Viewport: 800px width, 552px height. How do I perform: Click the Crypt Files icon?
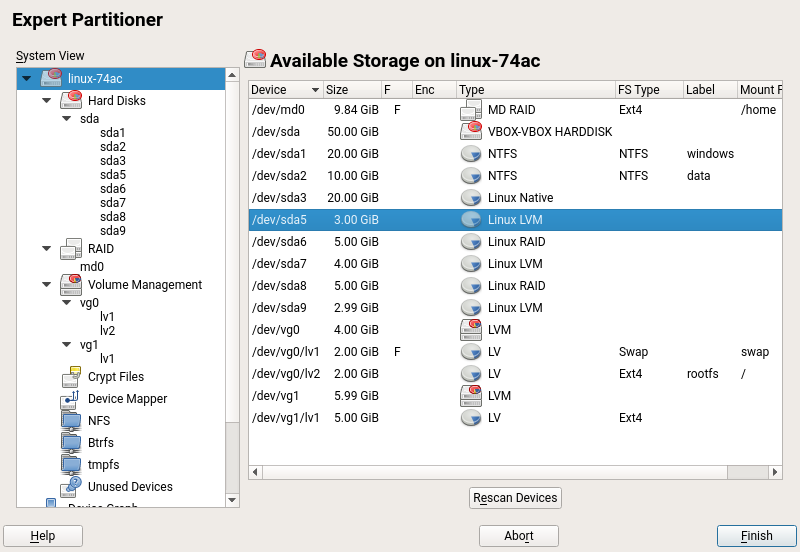coord(71,377)
